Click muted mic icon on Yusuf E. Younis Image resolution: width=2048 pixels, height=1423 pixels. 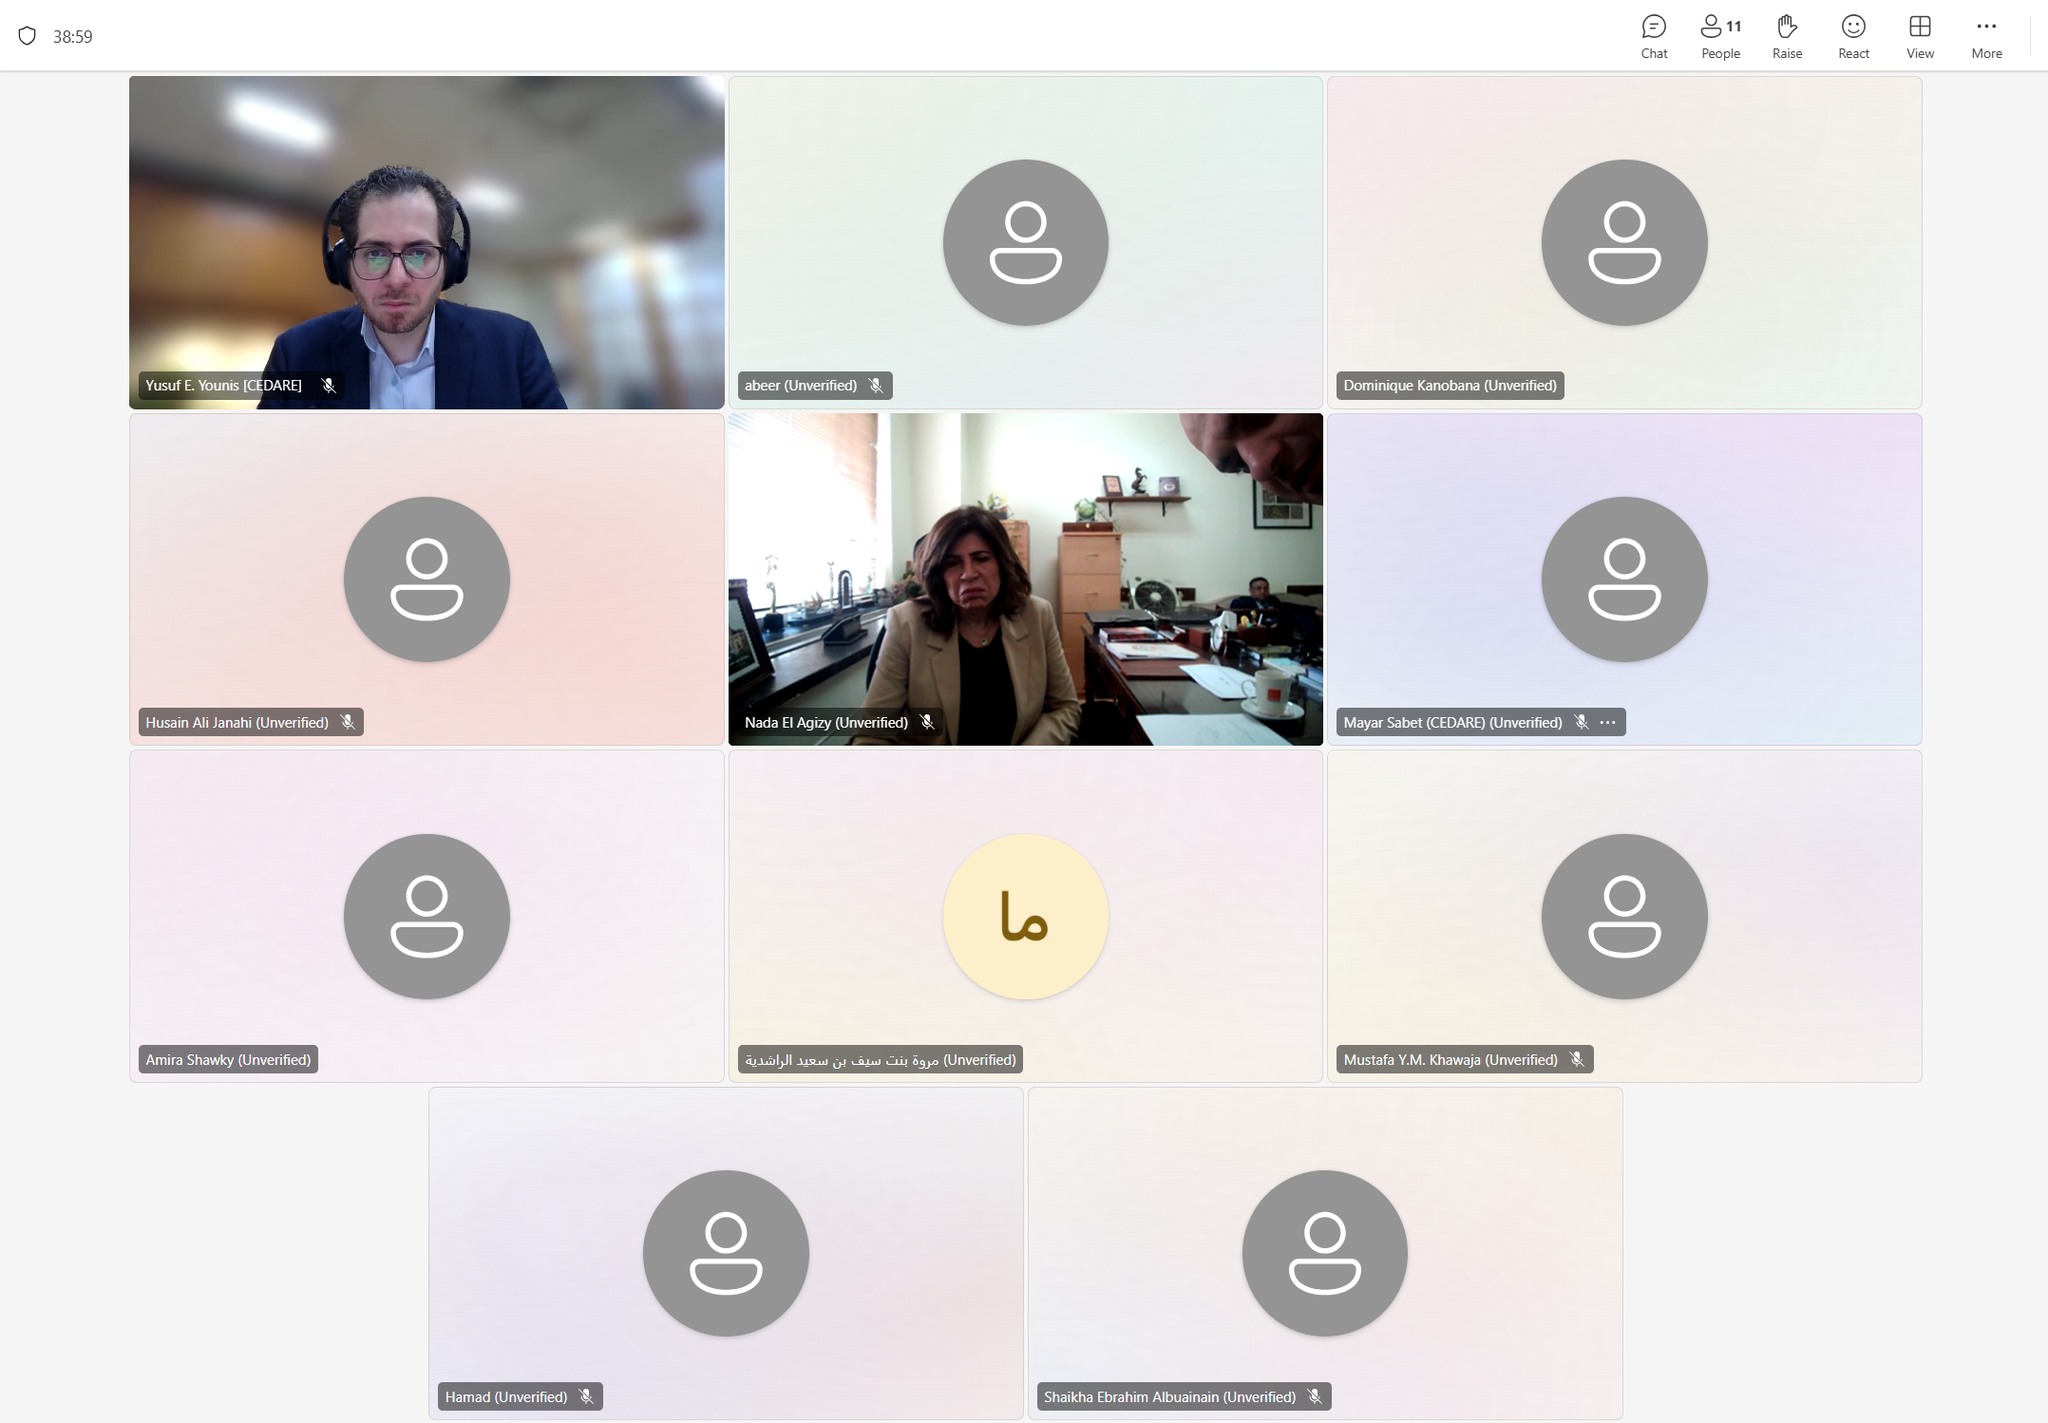pos(328,385)
